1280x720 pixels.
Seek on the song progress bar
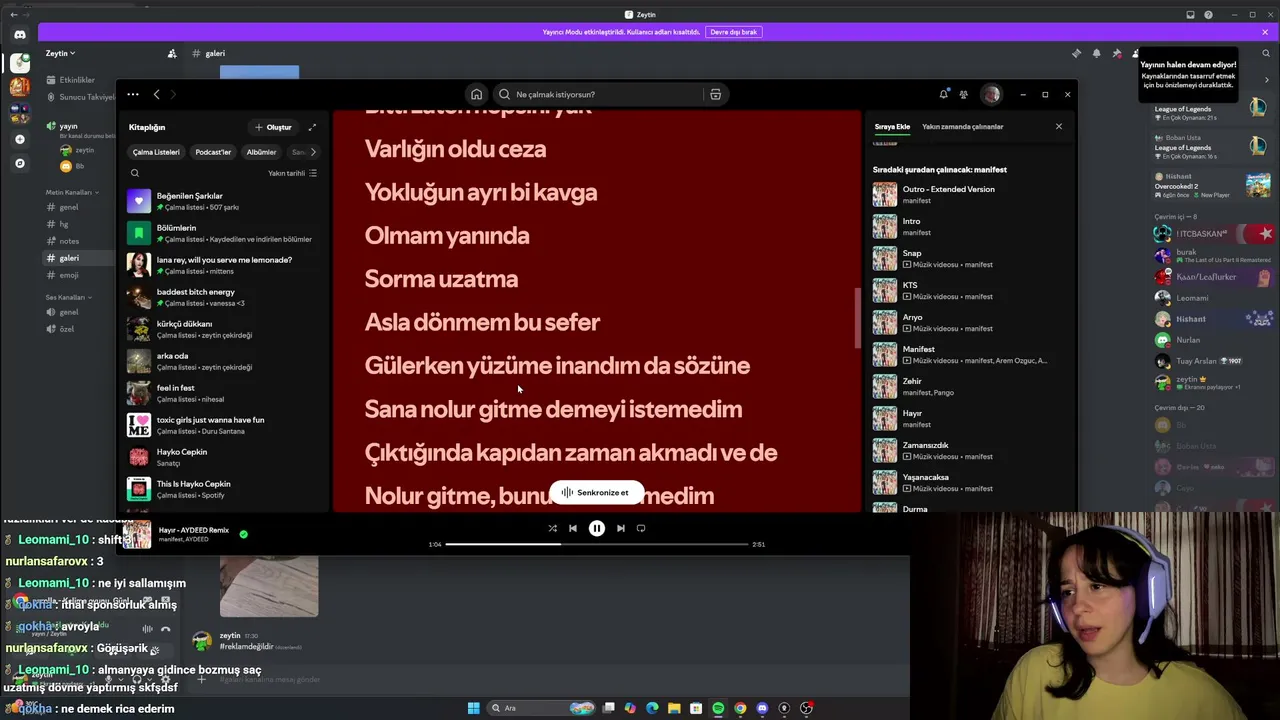(597, 544)
